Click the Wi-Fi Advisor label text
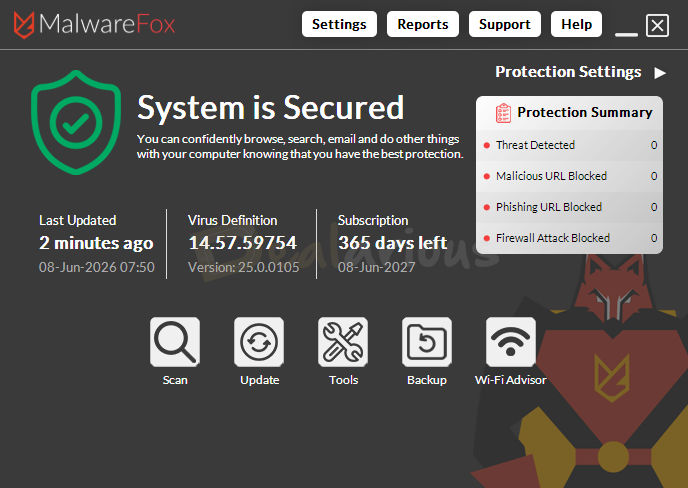This screenshot has width=688, height=488. [x=511, y=380]
